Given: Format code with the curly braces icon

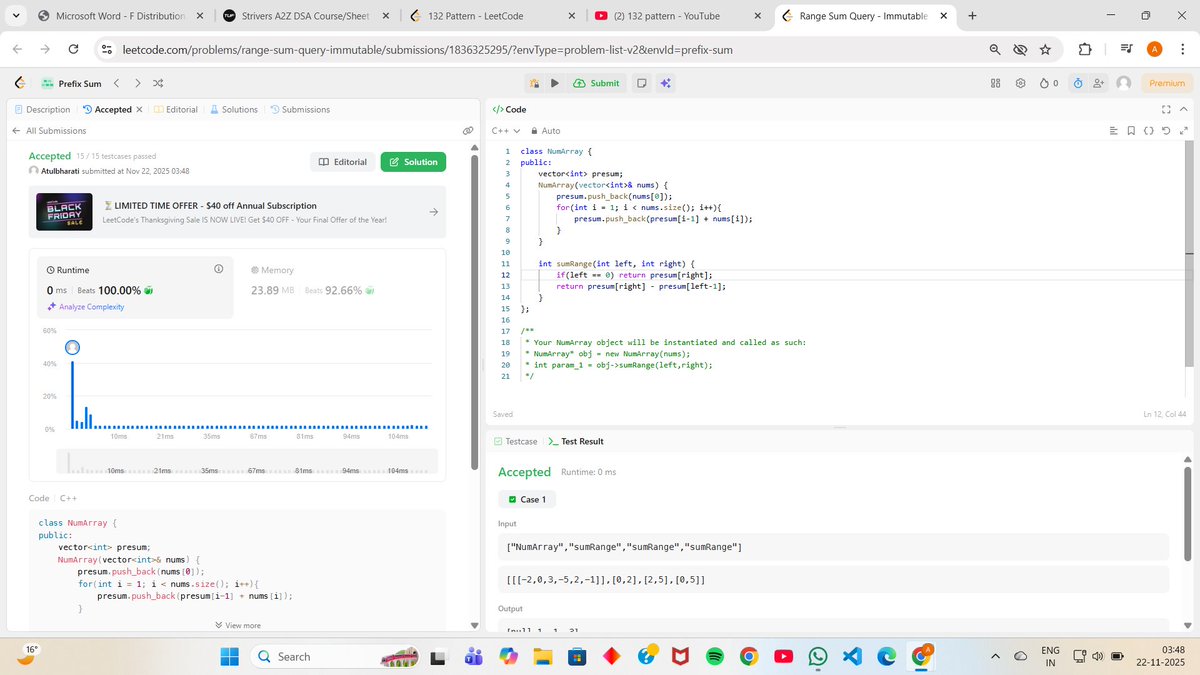Looking at the screenshot, I should pyautogui.click(x=1148, y=130).
